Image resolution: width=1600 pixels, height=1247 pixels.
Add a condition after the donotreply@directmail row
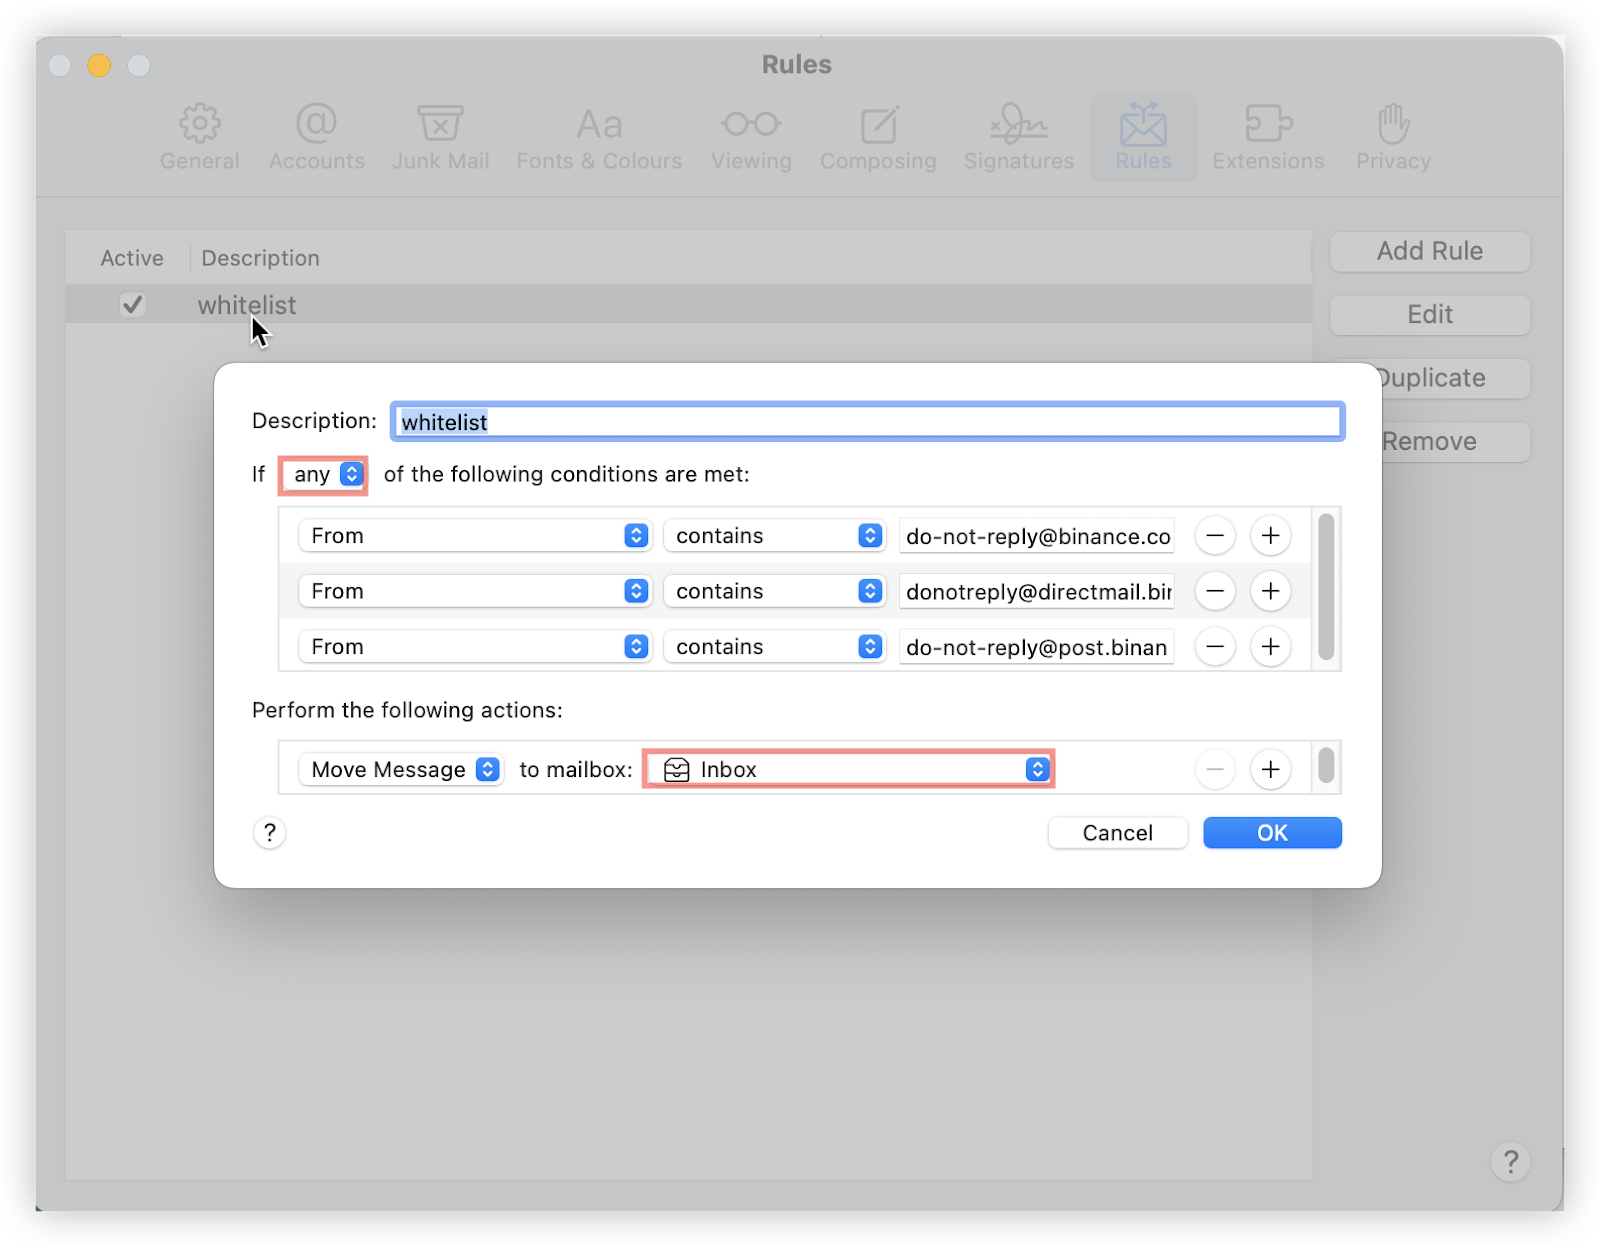pyautogui.click(x=1270, y=592)
